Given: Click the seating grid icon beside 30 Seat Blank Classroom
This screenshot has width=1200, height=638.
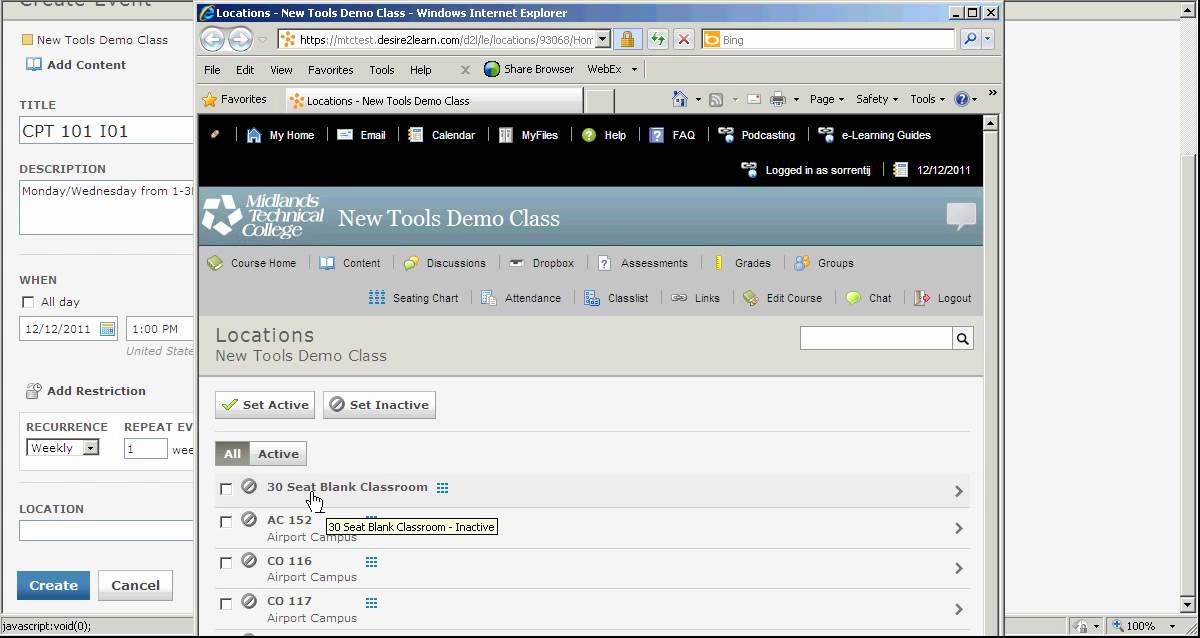Looking at the screenshot, I should pyautogui.click(x=443, y=488).
